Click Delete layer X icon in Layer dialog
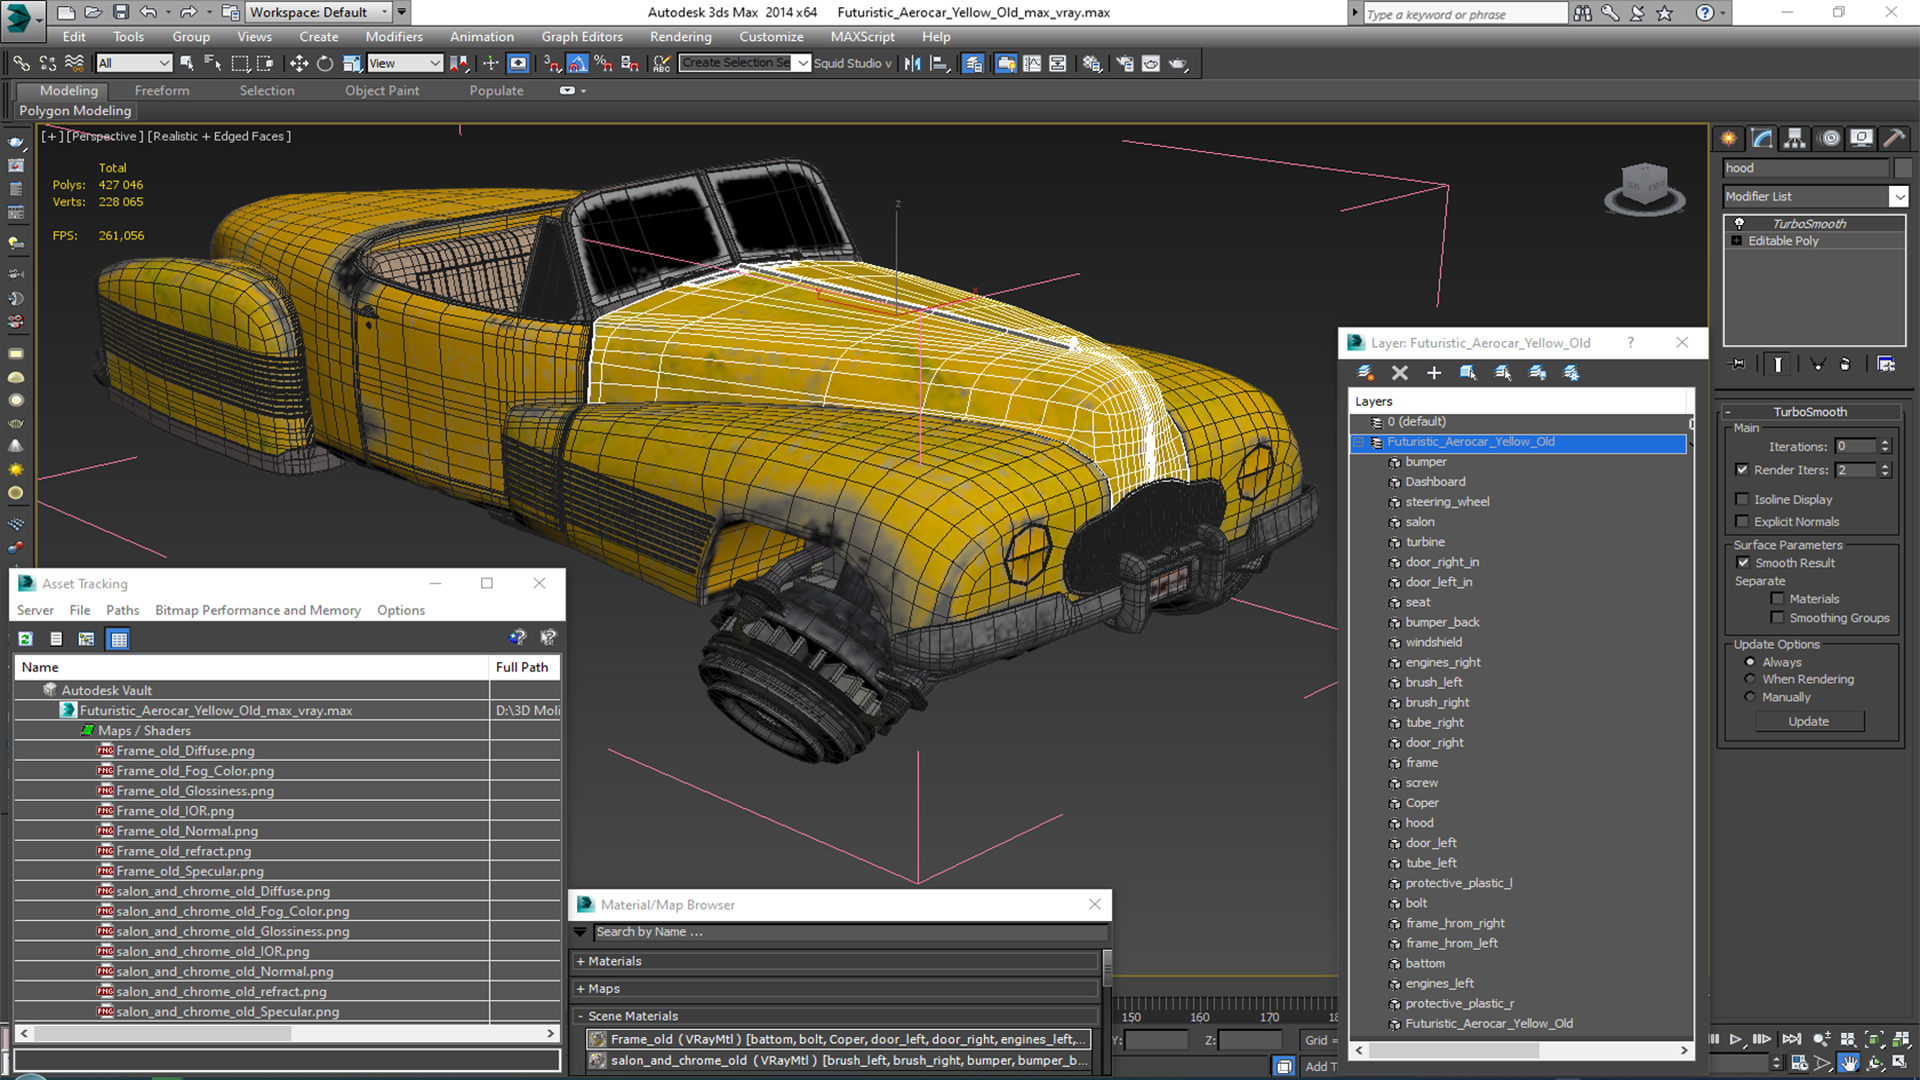 point(1400,373)
